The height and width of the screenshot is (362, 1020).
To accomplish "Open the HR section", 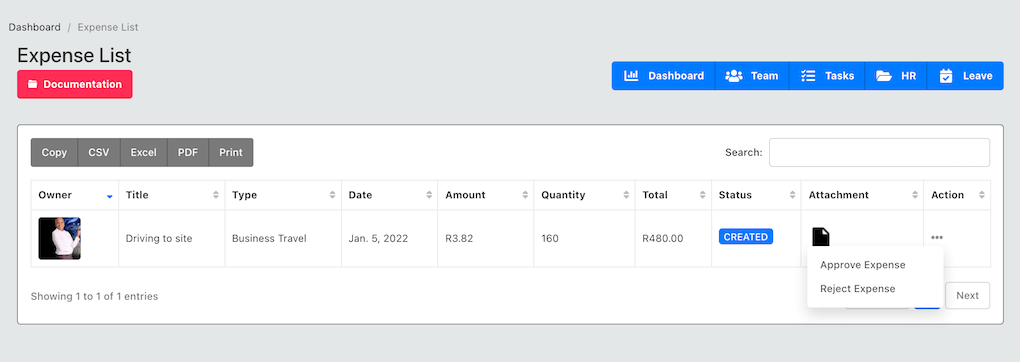I will click(x=896, y=76).
